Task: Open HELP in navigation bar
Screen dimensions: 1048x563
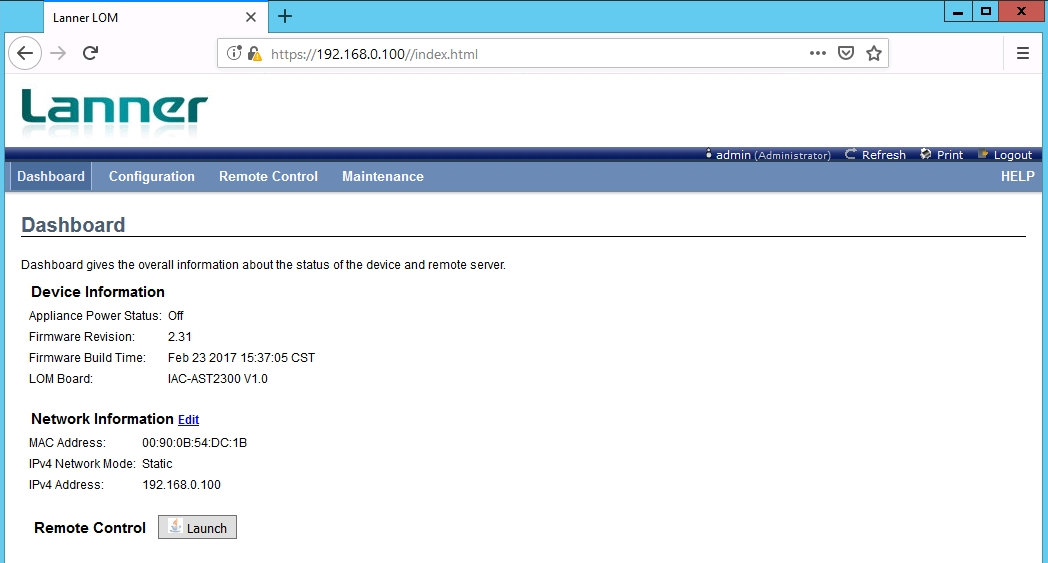Action: pos(1017,177)
